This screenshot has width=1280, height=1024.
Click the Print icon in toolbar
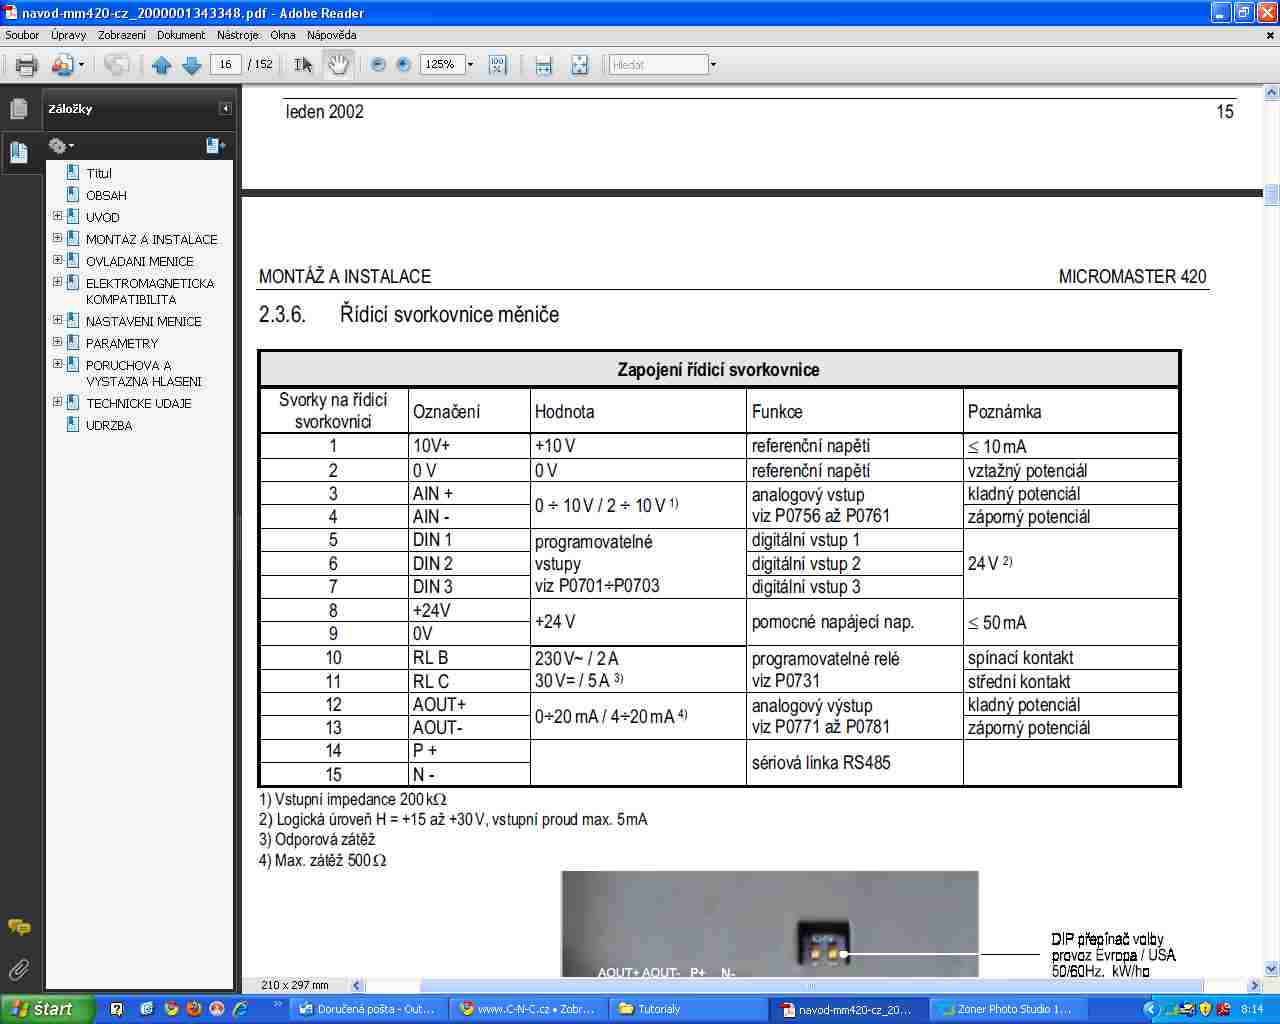pos(26,65)
